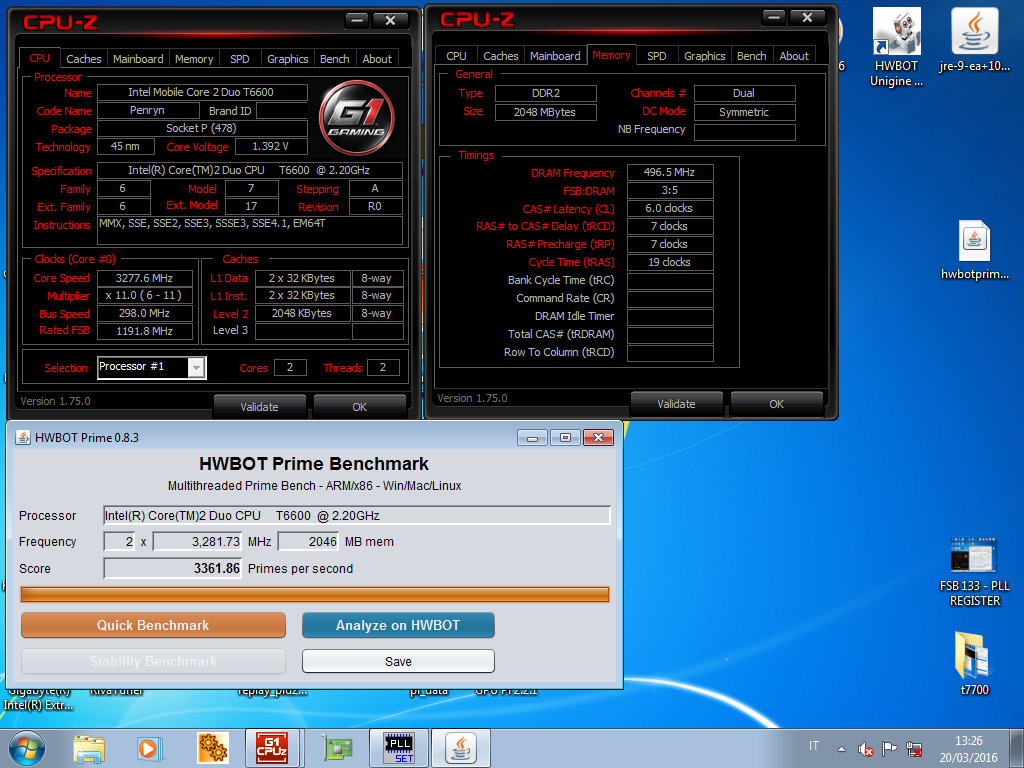Click the Core Voltage 1.392 V value
1024x768 pixels.
point(270,146)
